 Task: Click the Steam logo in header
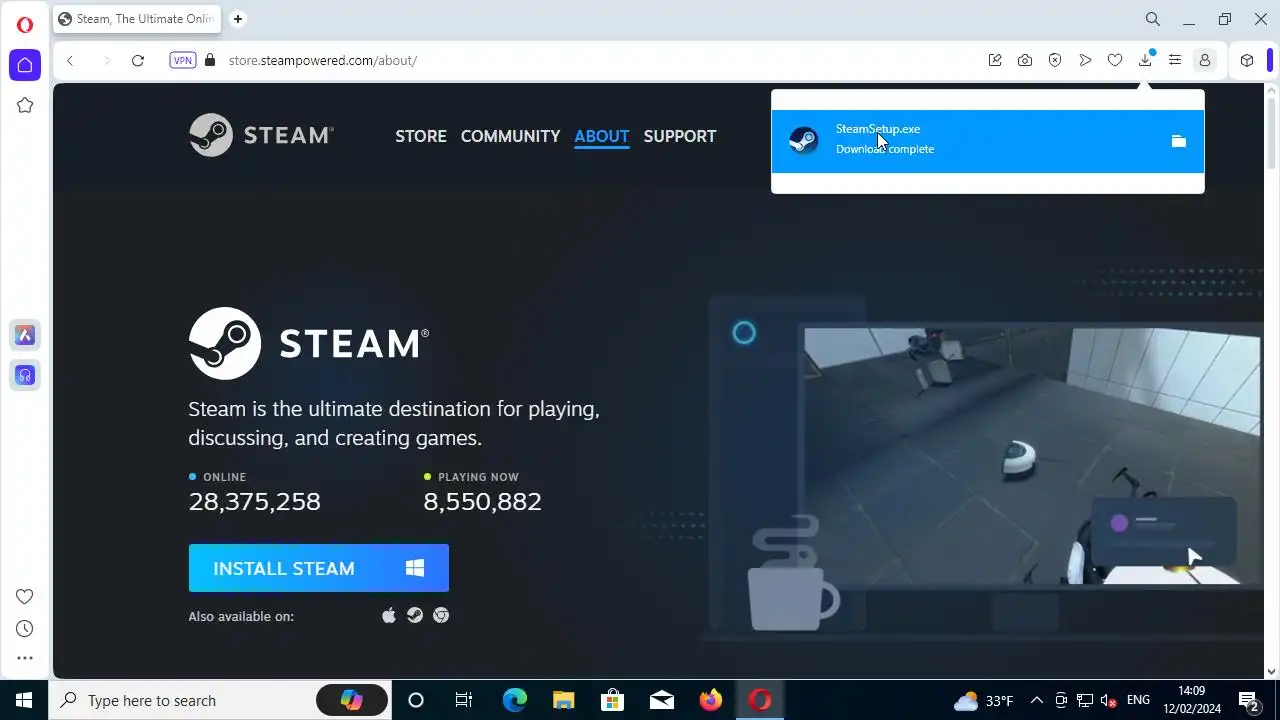click(x=261, y=135)
